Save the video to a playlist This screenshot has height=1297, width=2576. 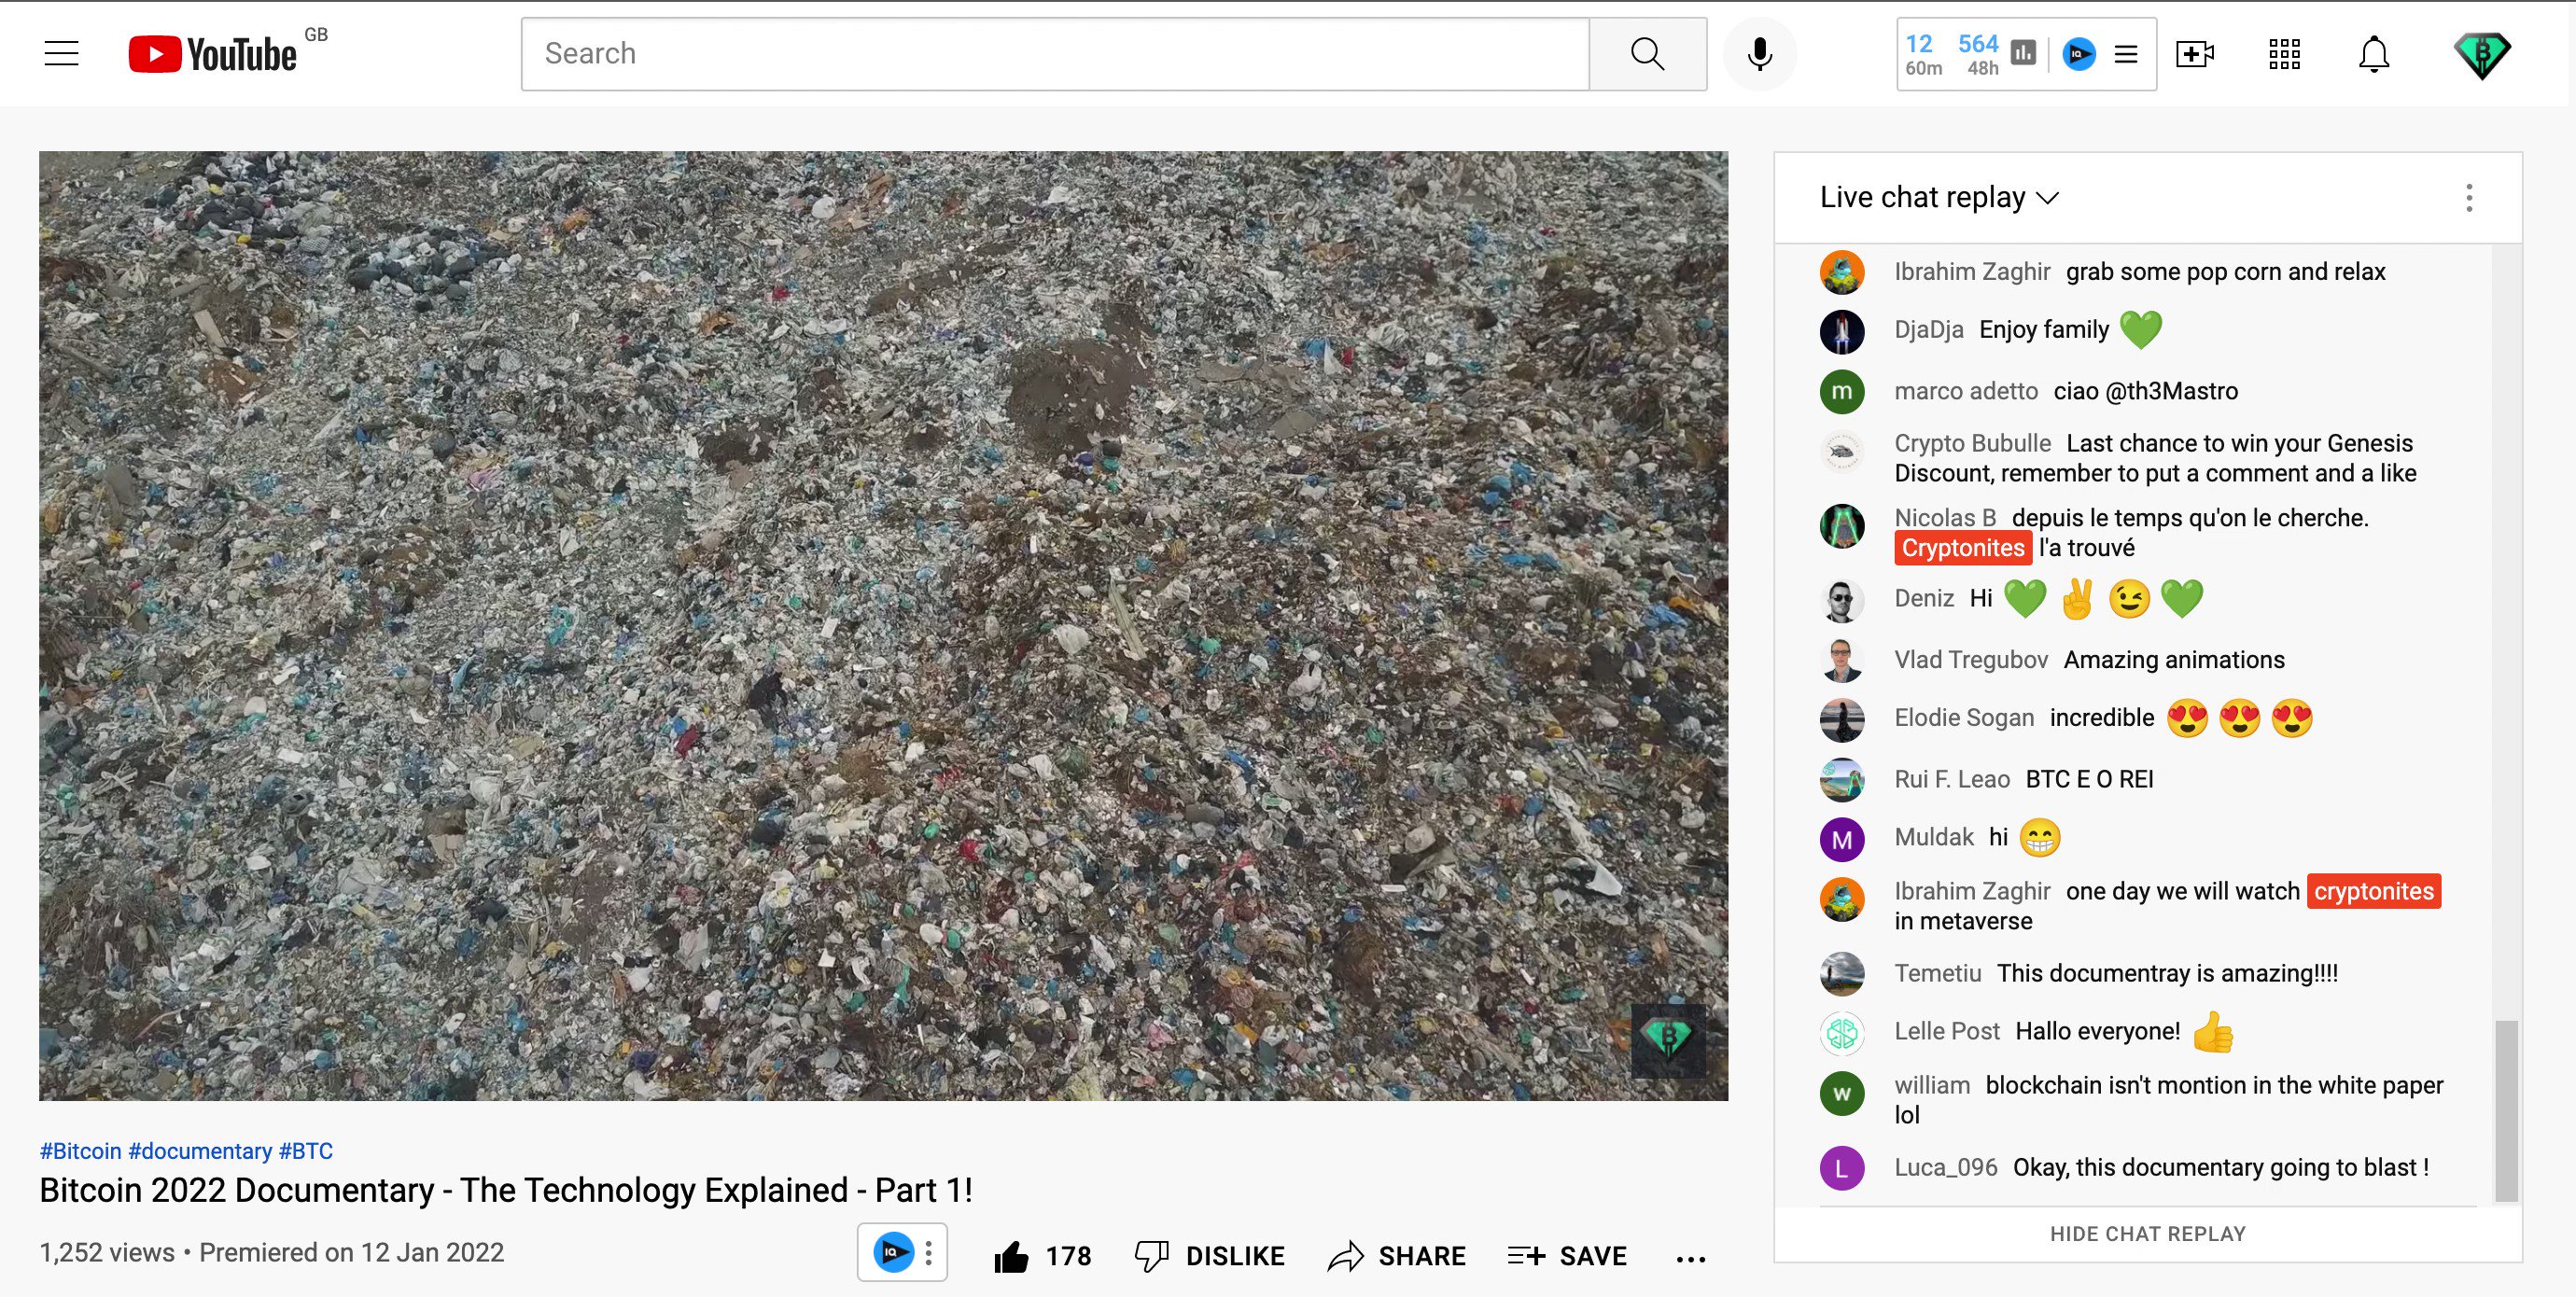click(1567, 1256)
